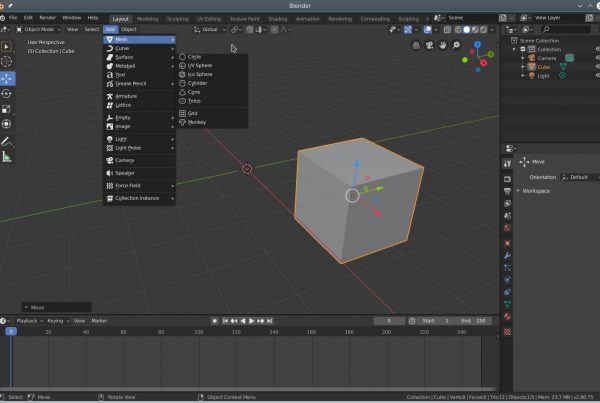Viewport: 600px width, 403px height.
Task: Add a Torus from the Mesh submenu
Action: (x=194, y=100)
